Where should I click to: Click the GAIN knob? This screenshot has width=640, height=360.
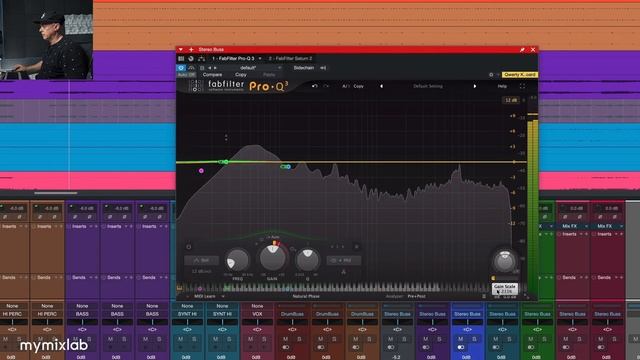[x=272, y=258]
